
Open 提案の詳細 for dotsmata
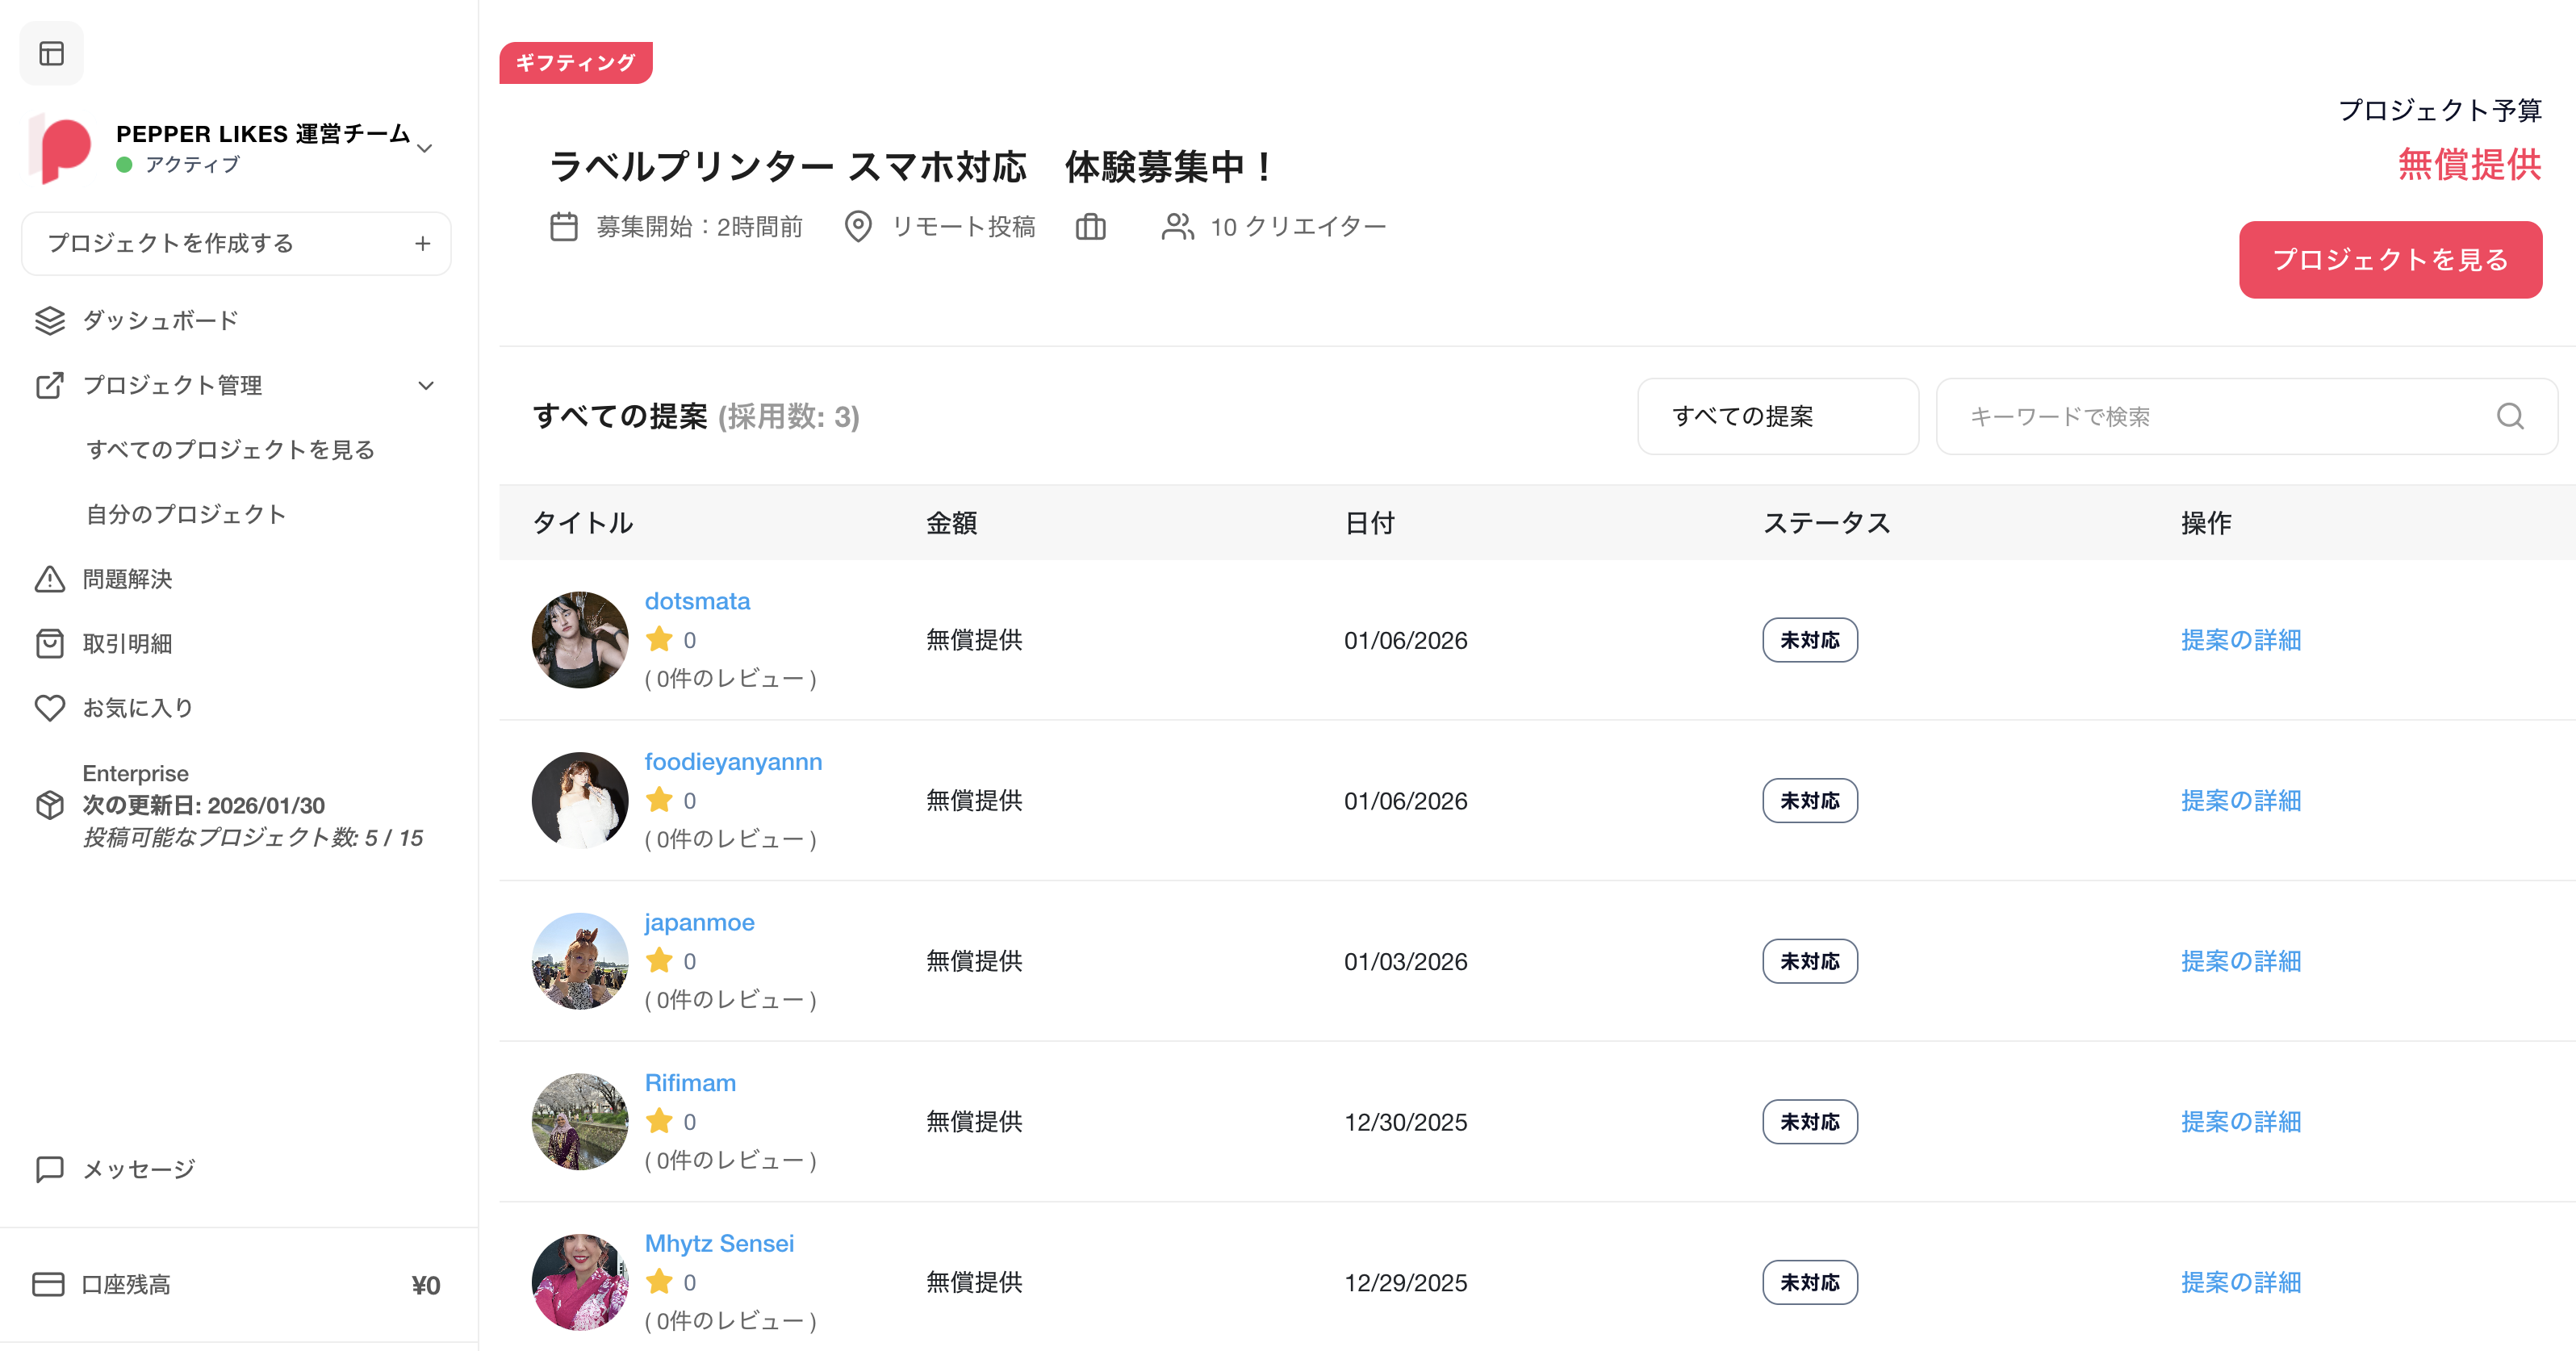[2240, 640]
